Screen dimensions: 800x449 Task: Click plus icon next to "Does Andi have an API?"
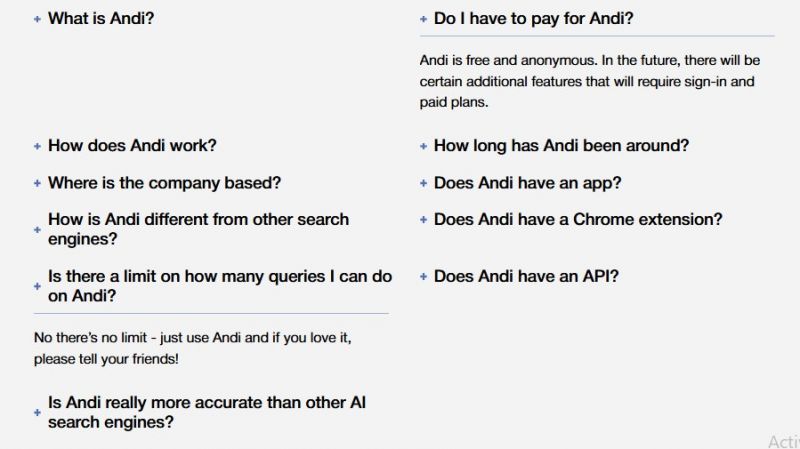click(x=423, y=277)
